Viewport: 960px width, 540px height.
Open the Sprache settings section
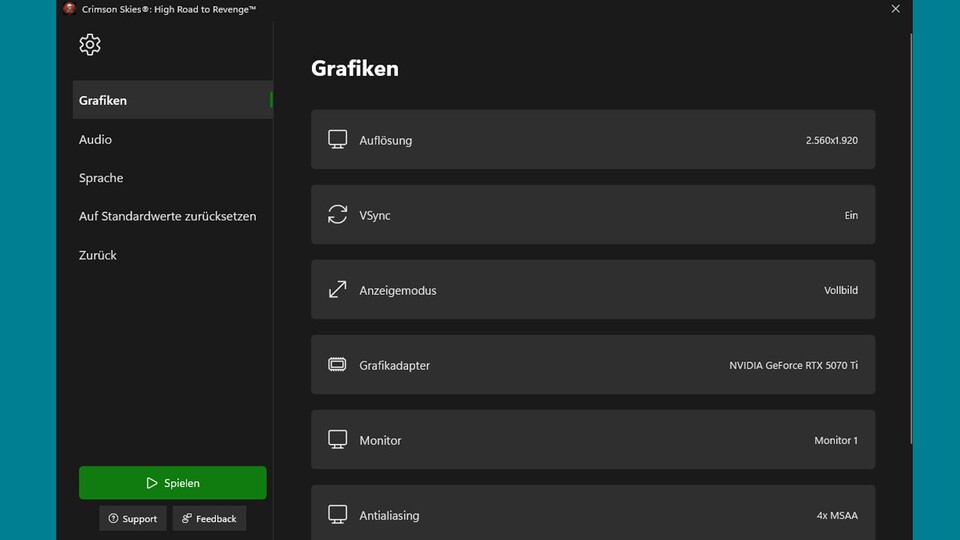point(101,178)
